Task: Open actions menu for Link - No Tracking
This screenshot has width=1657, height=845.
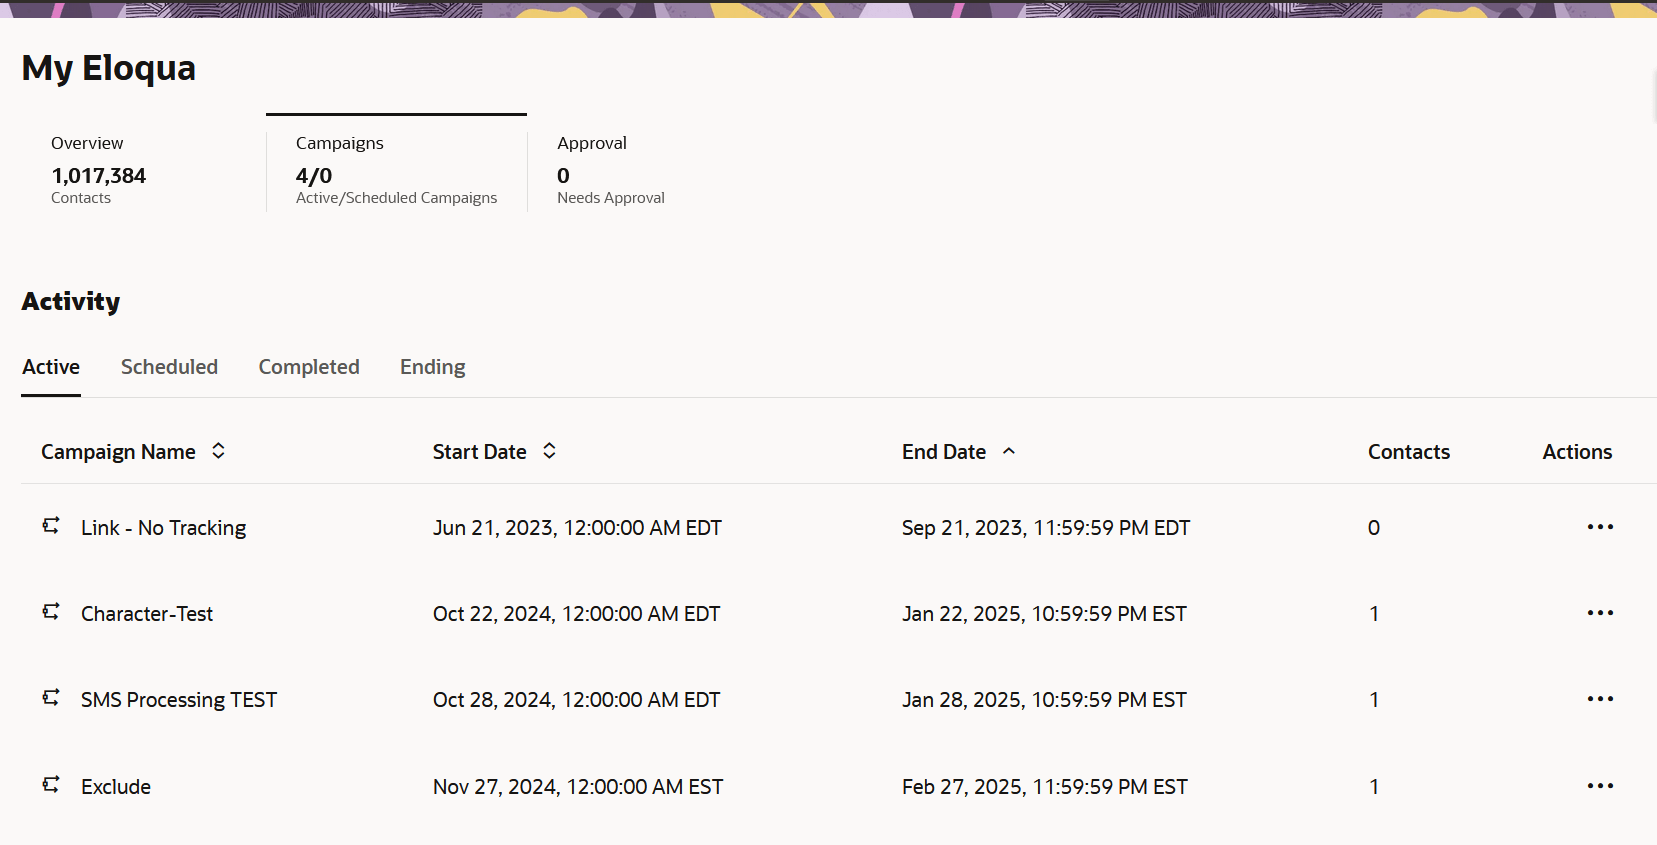Action: 1600,527
